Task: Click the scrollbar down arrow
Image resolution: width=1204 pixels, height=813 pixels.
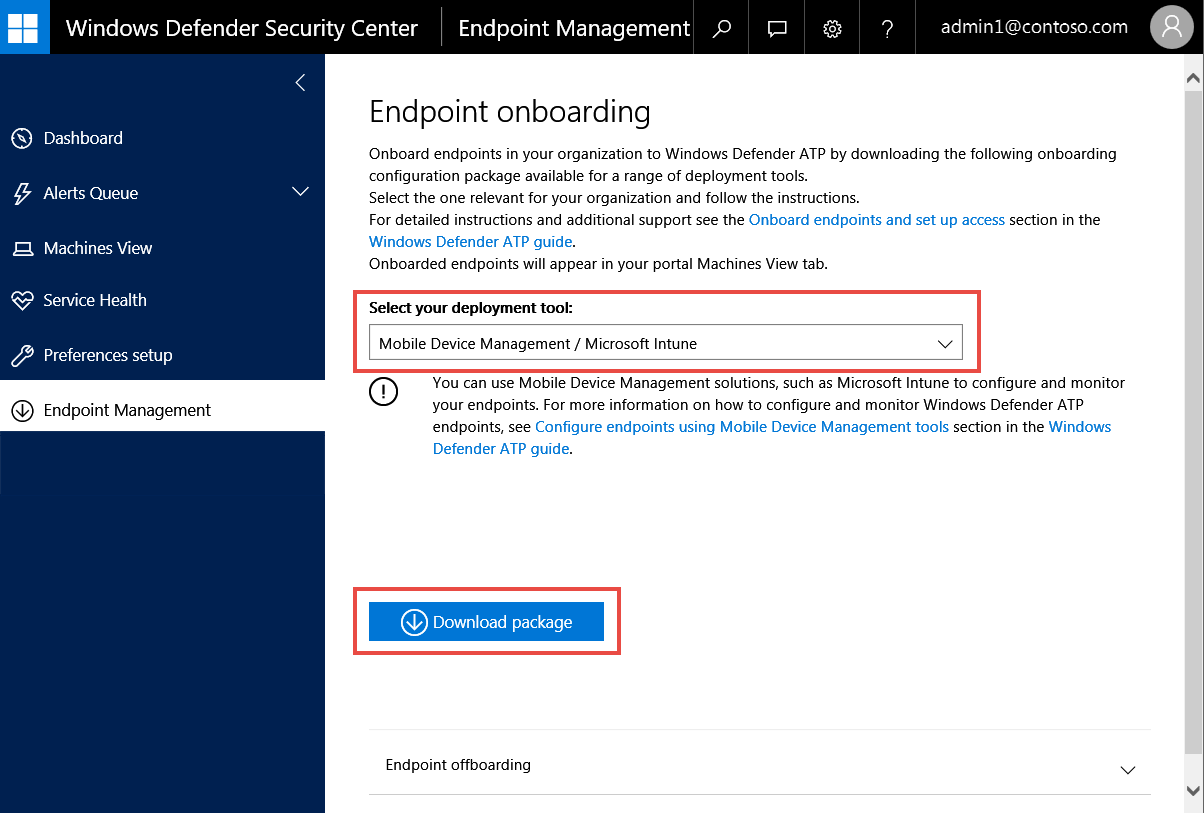Action: pos(1193,791)
